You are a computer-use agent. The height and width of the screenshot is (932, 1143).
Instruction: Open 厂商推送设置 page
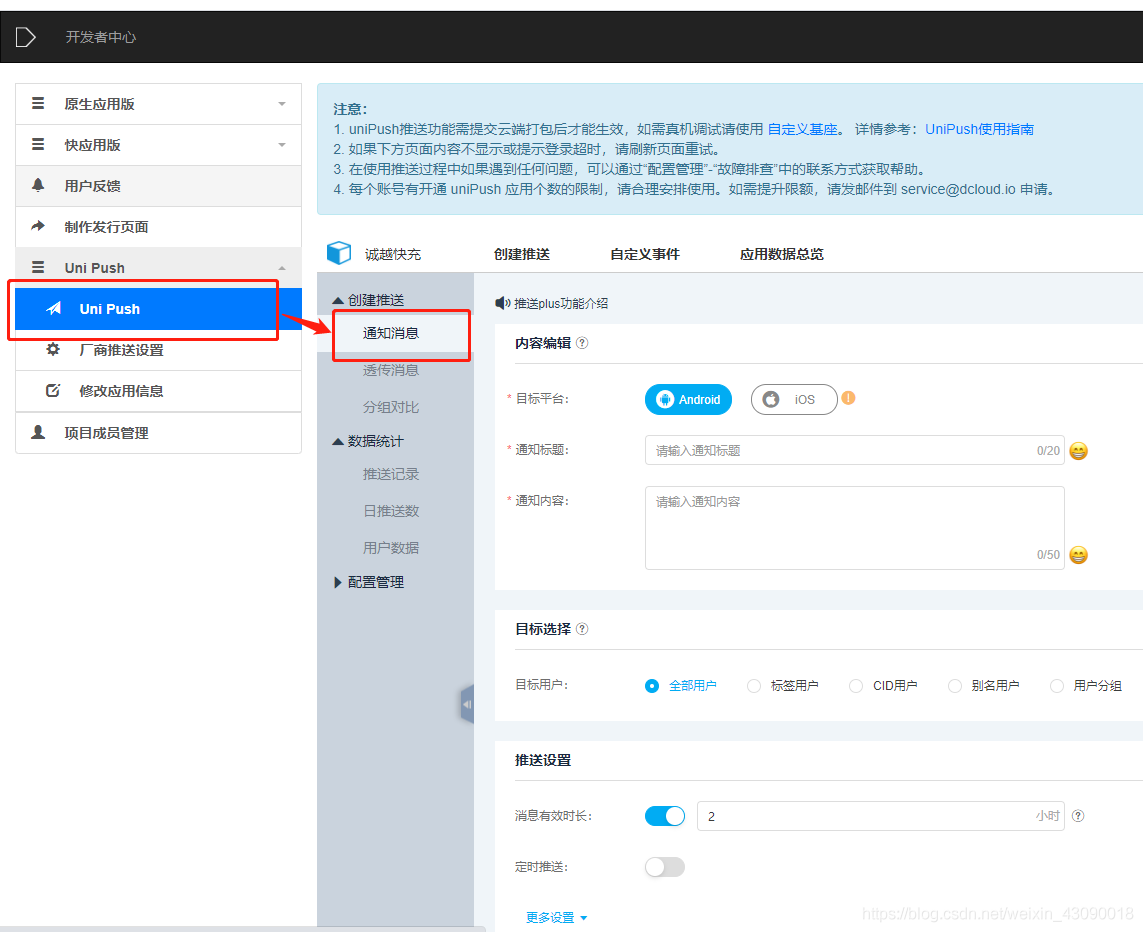pos(158,350)
